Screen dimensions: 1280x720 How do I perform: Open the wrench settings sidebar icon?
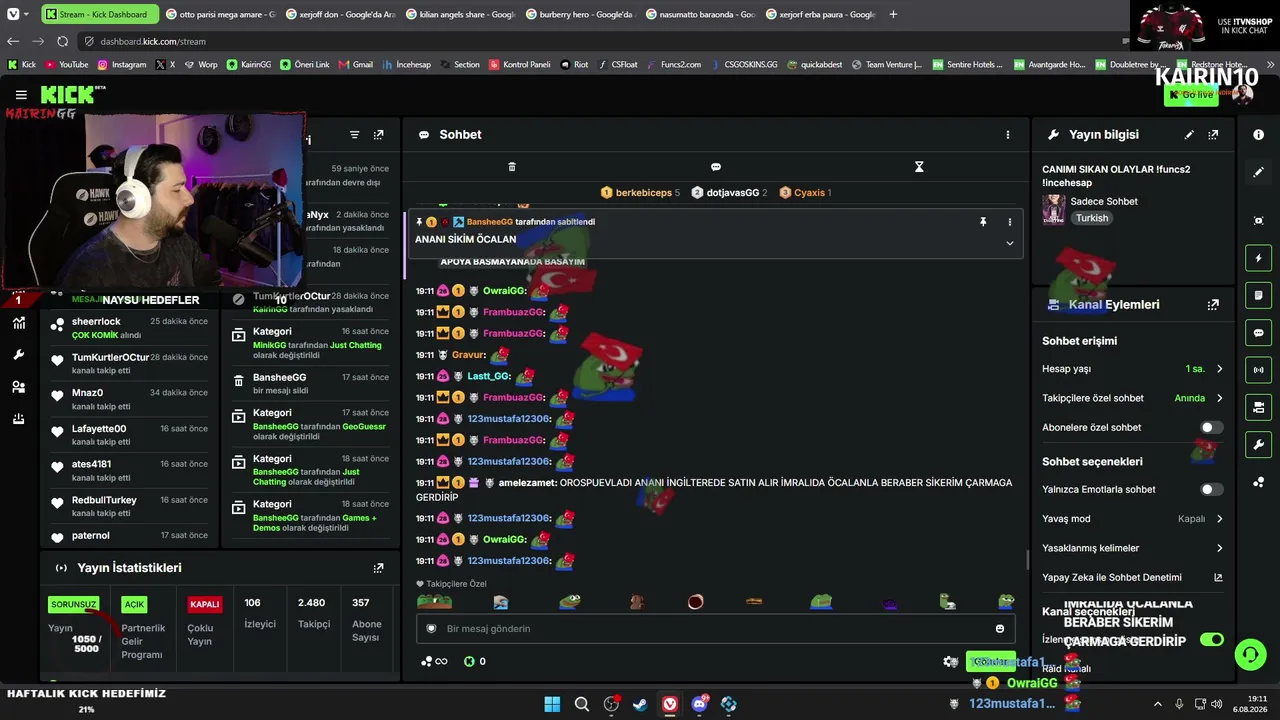click(x=18, y=355)
